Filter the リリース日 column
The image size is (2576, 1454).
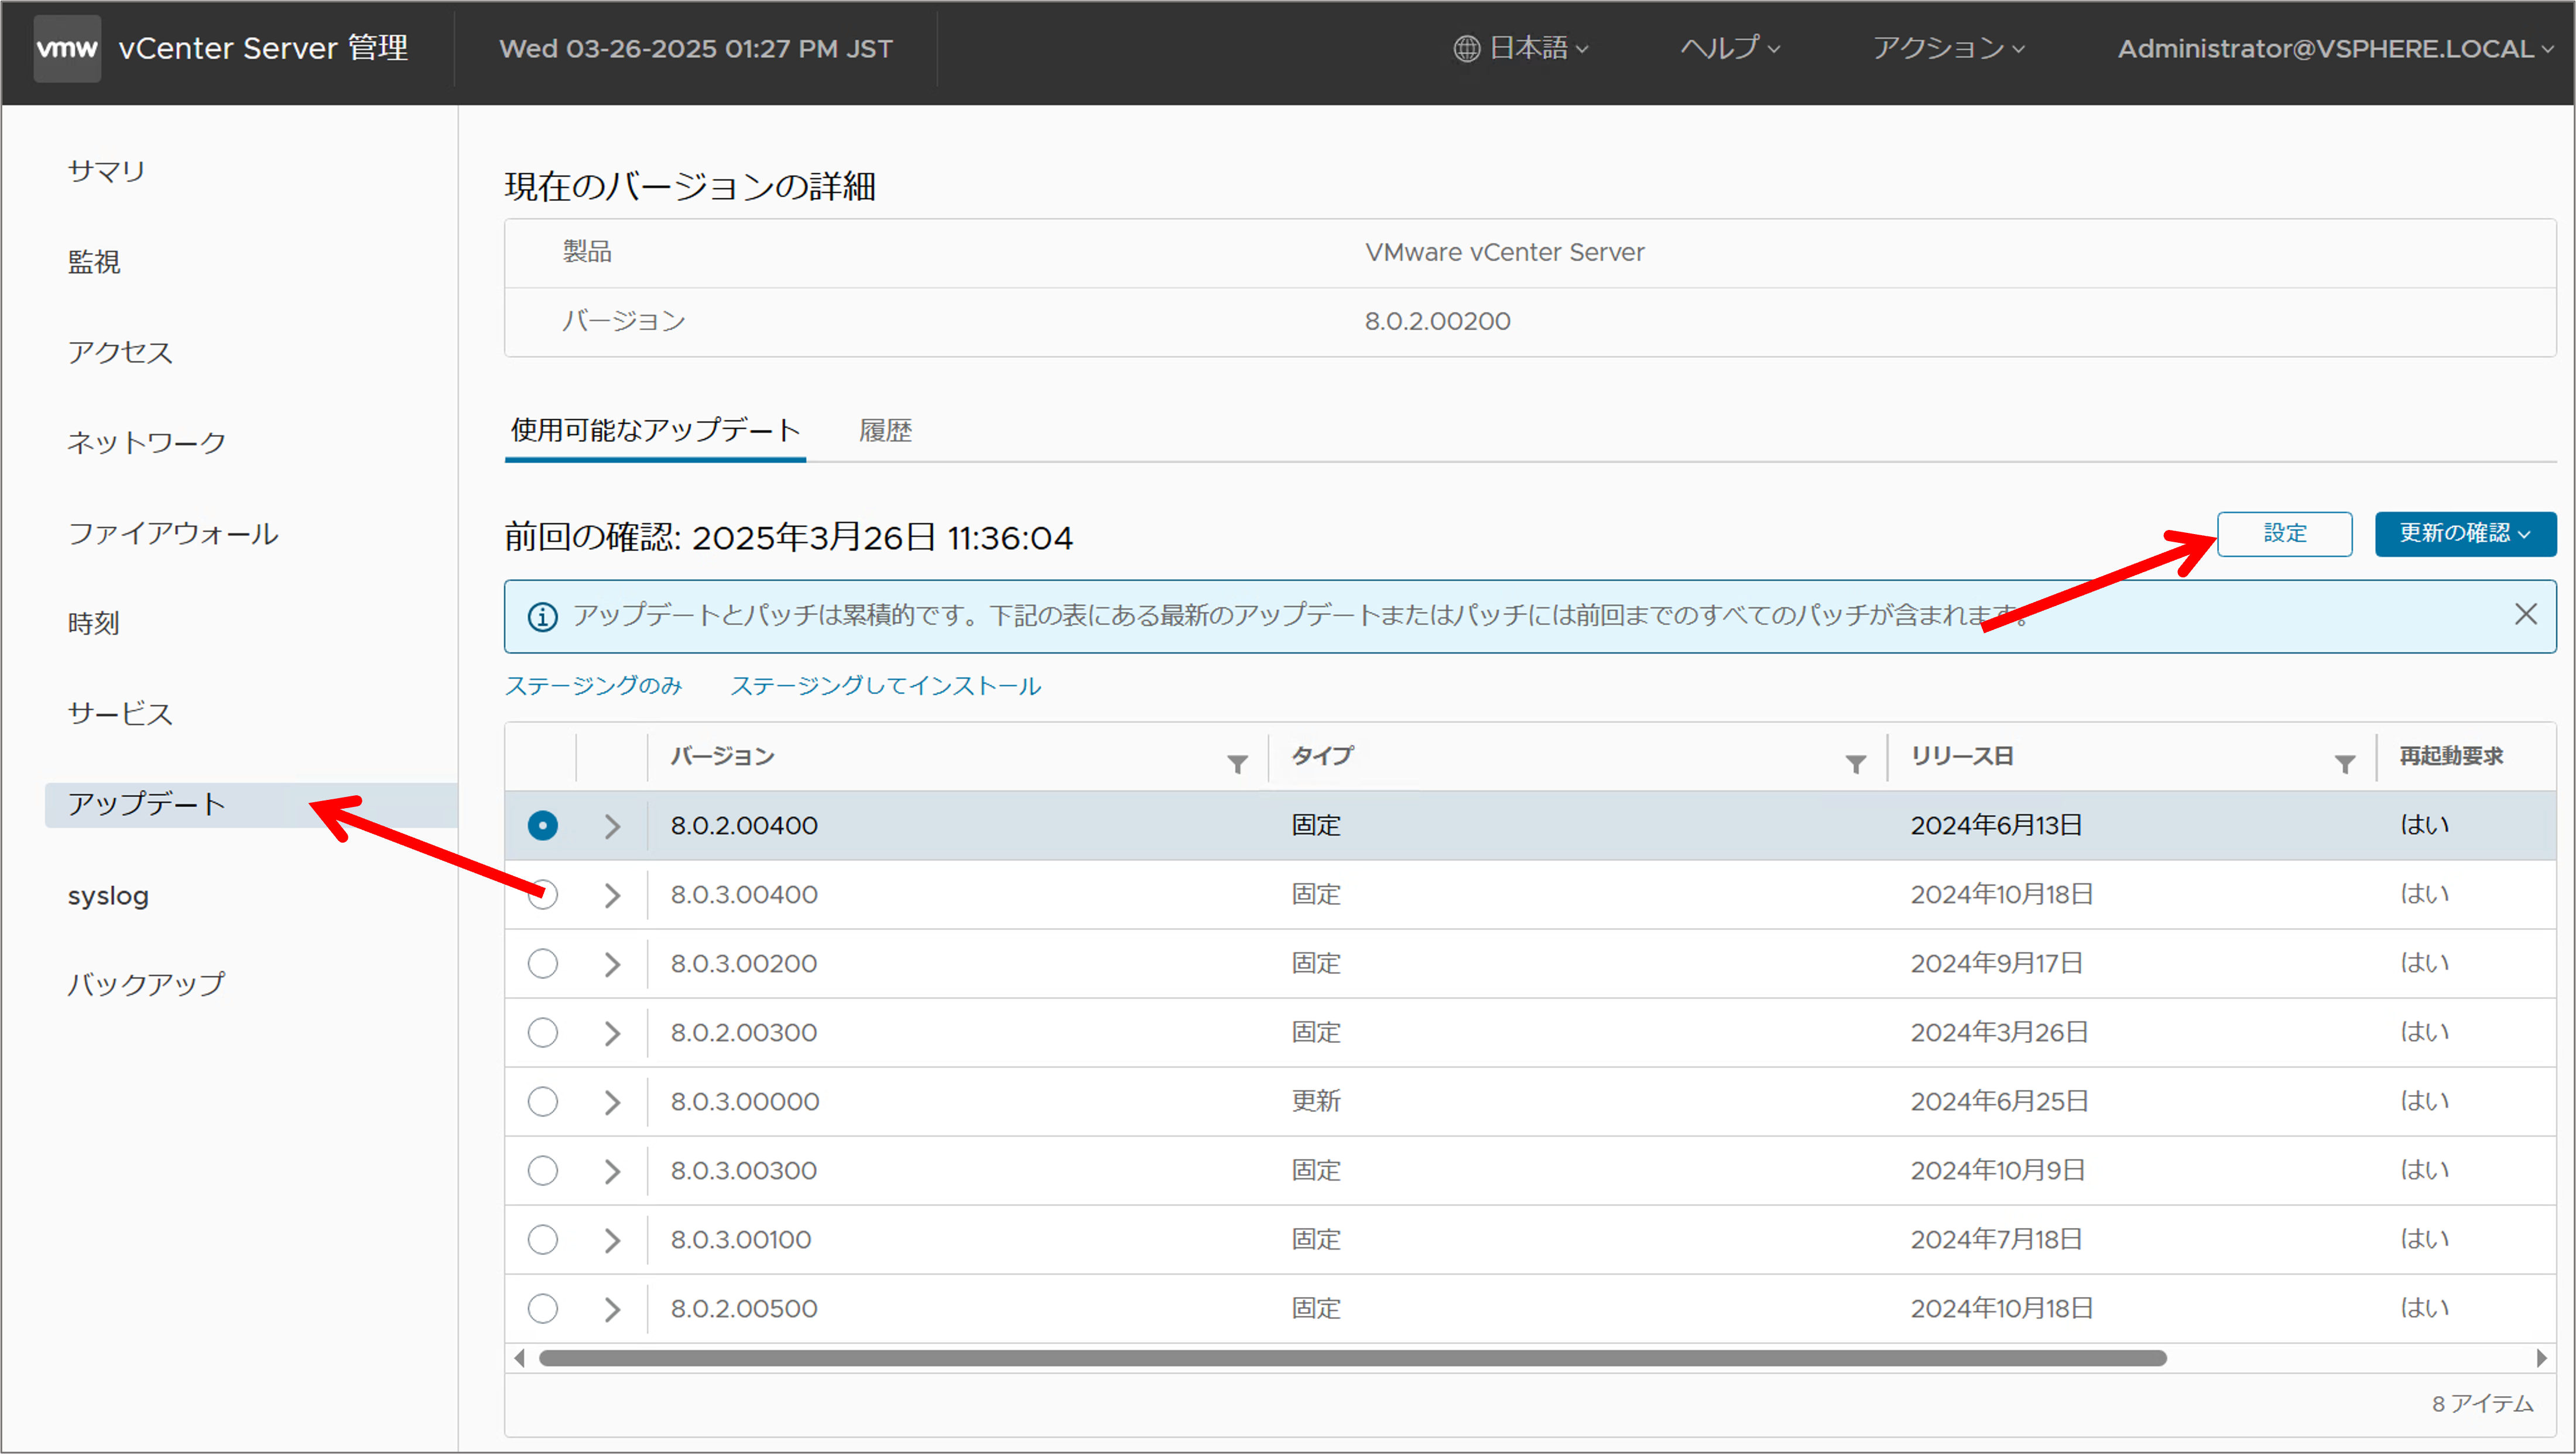[x=2344, y=764]
